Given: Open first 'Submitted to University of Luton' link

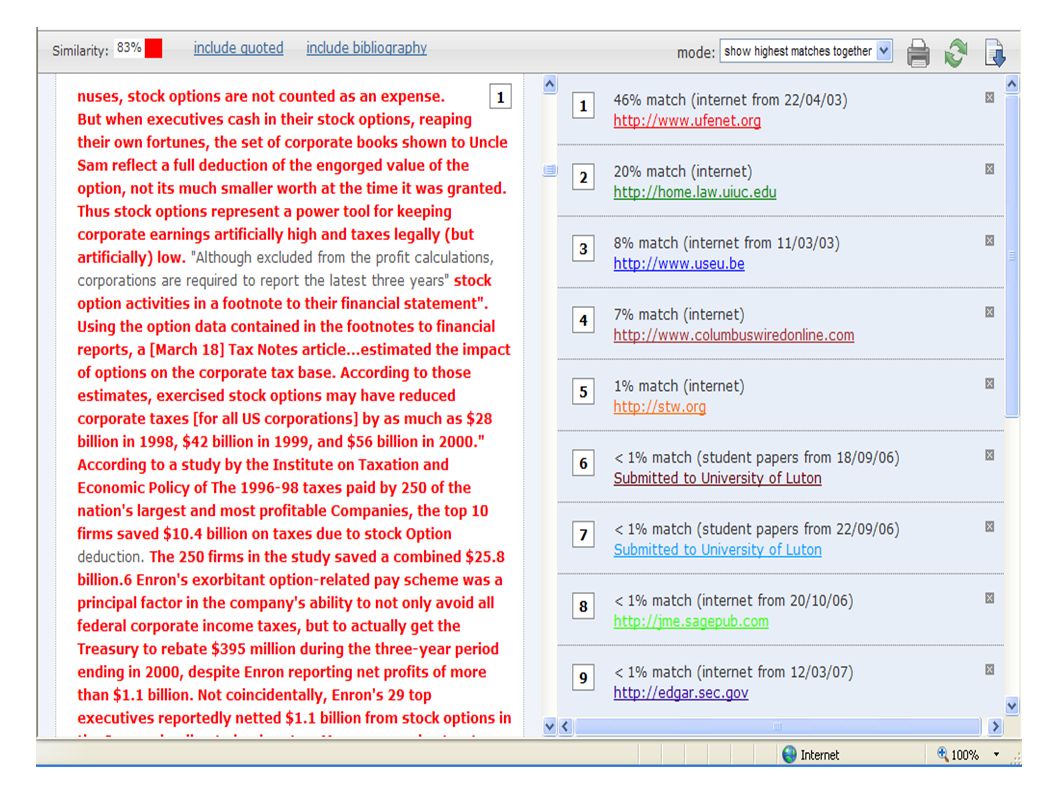Looking at the screenshot, I should [x=717, y=478].
